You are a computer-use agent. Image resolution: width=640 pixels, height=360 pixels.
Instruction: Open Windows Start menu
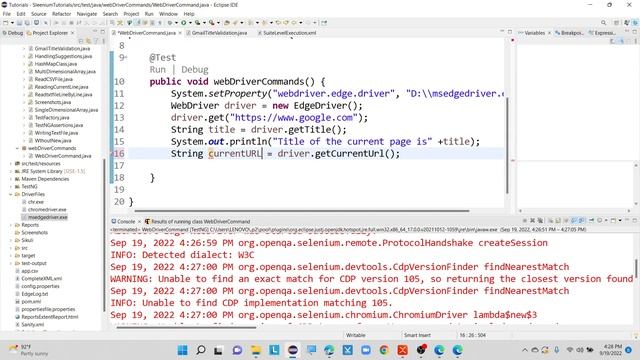click(x=182, y=350)
